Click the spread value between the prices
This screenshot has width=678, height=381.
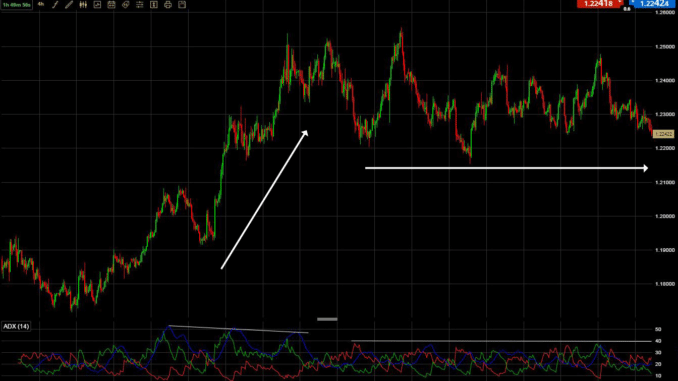pyautogui.click(x=627, y=9)
